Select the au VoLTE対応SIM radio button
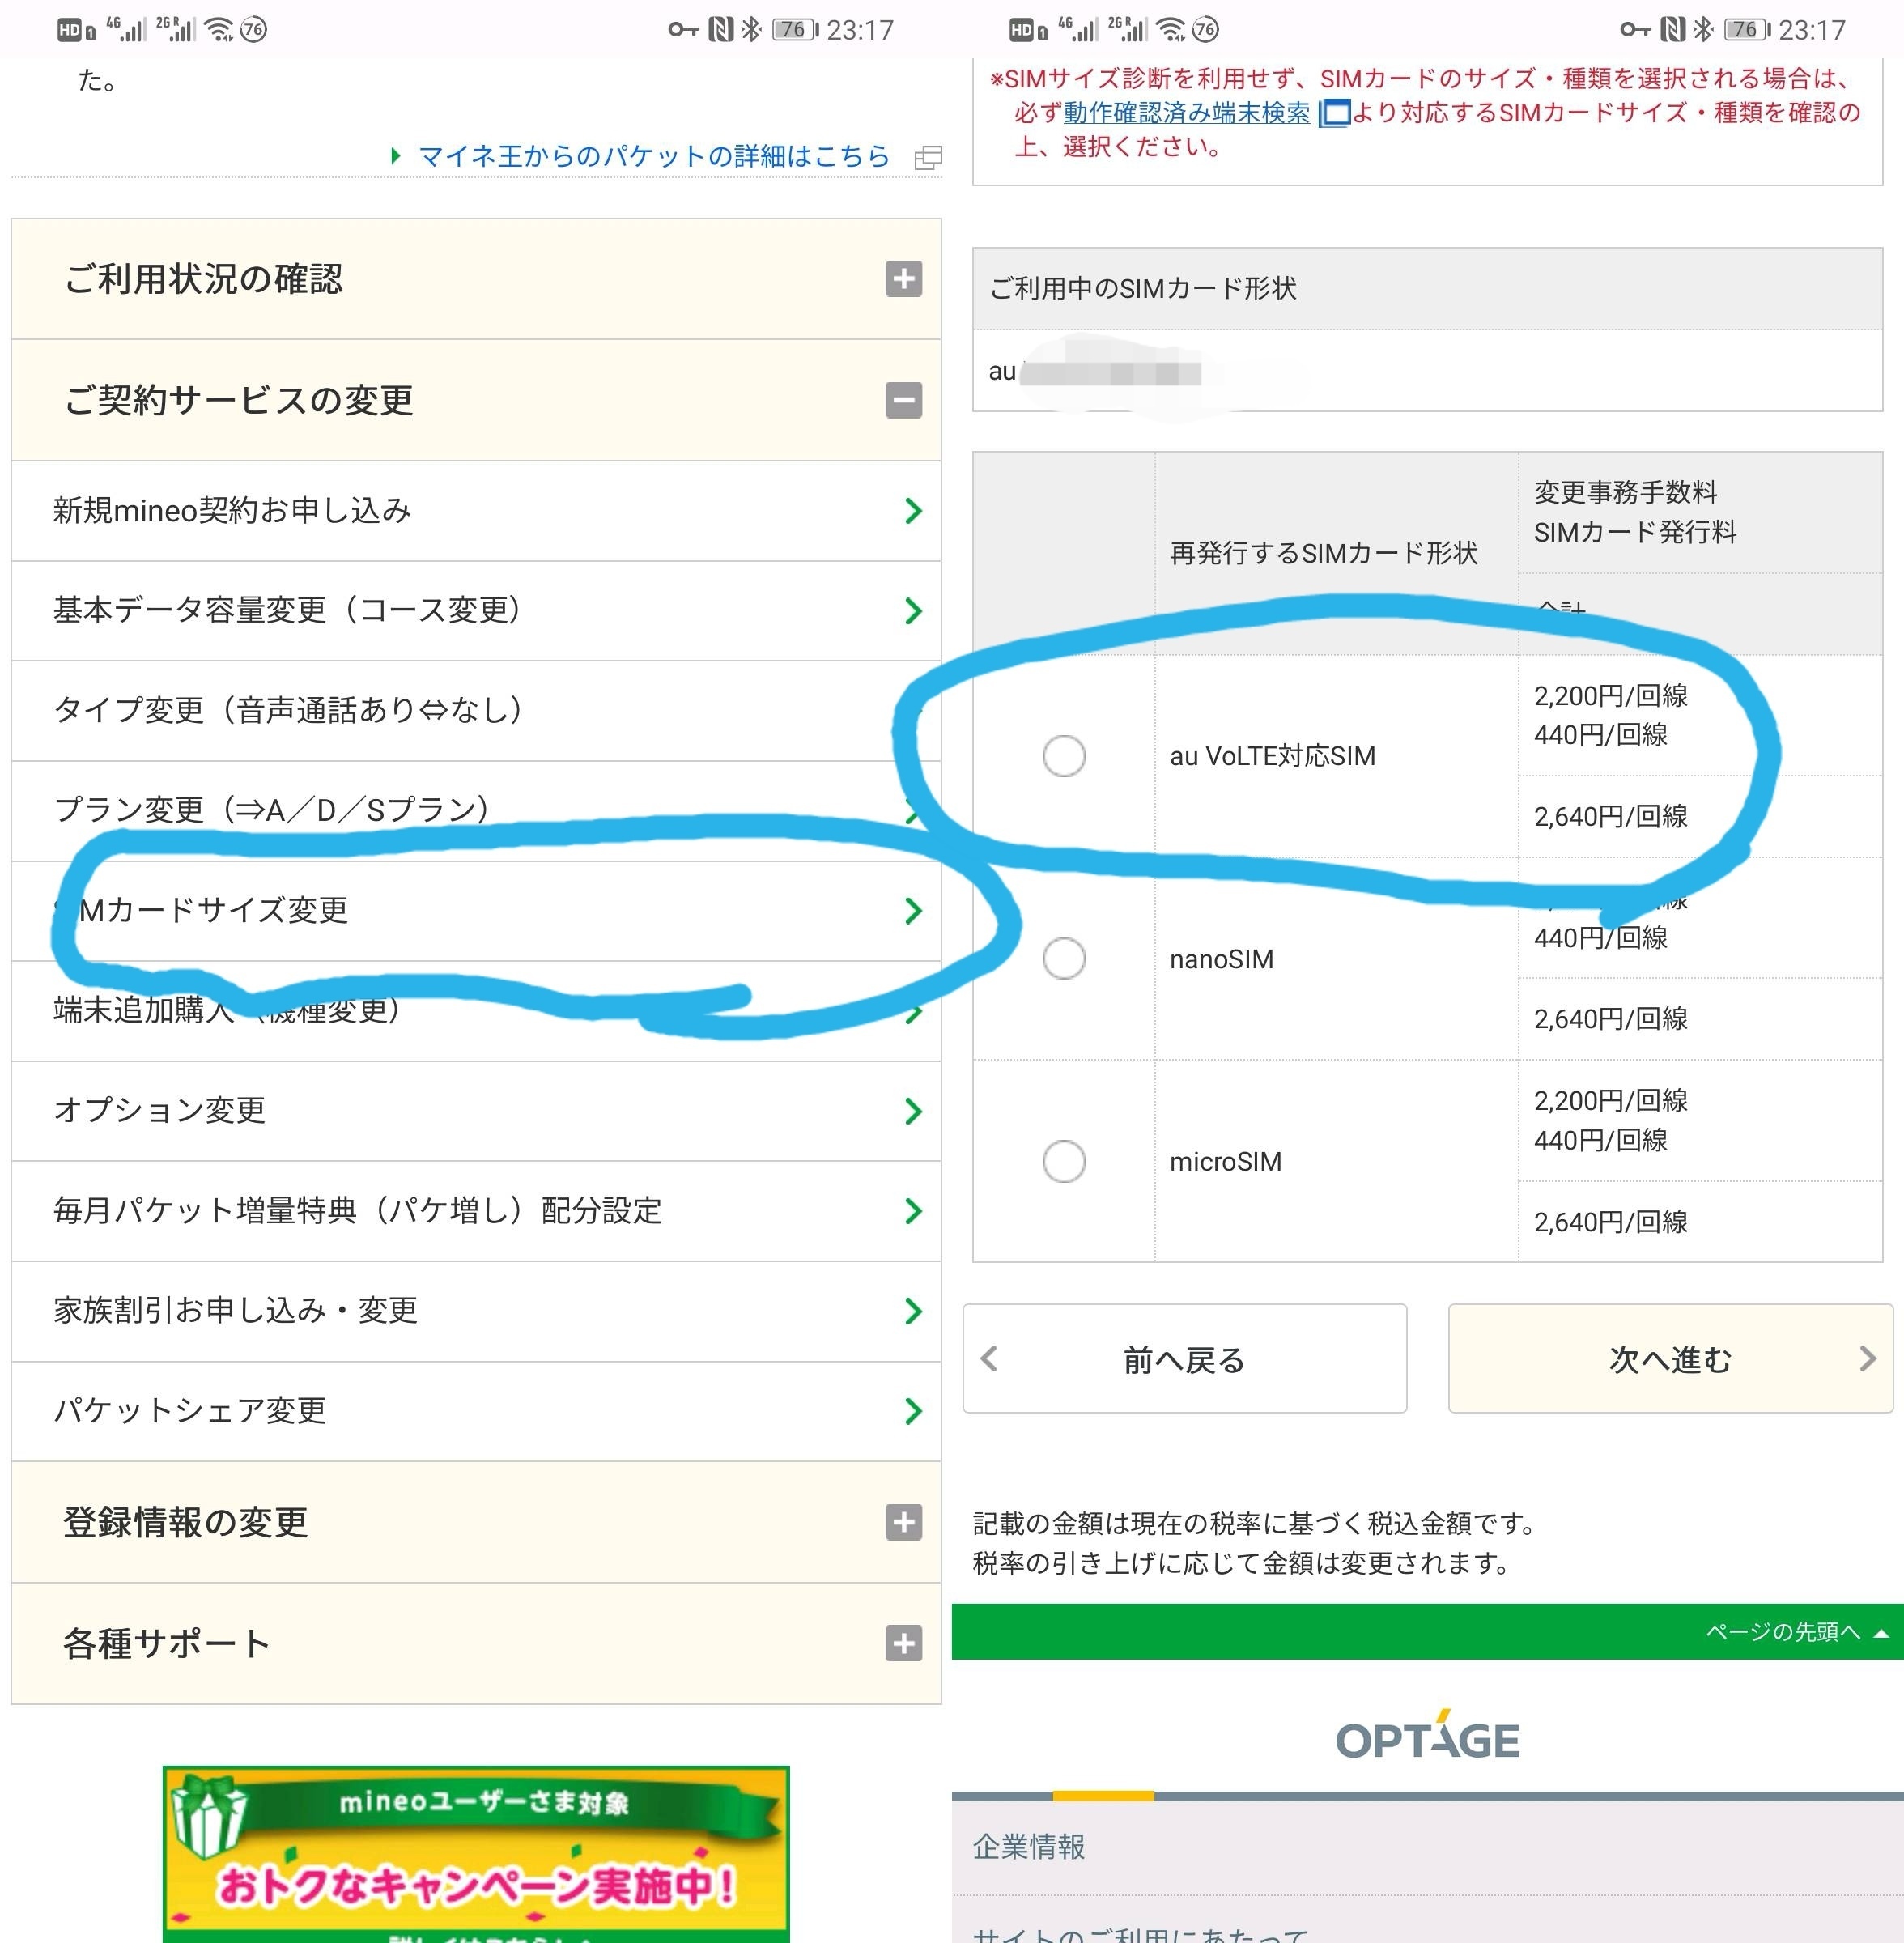The image size is (1904, 1943). tap(1063, 756)
